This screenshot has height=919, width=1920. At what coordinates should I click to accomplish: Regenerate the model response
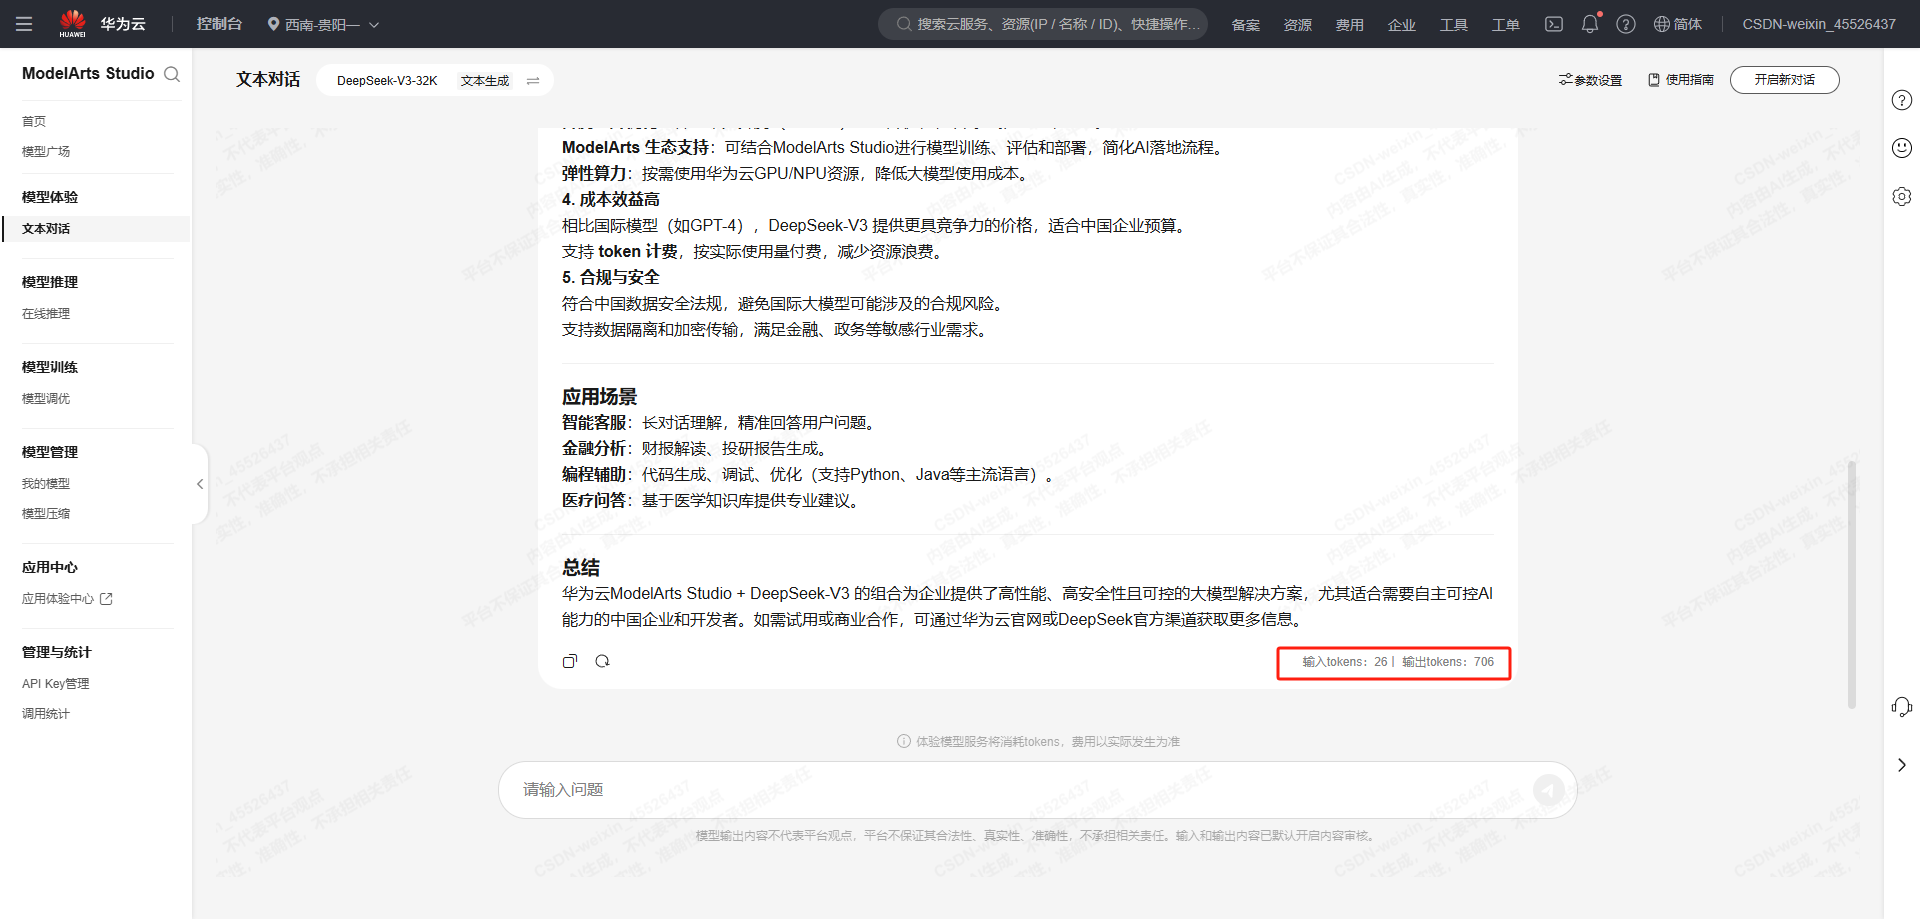(602, 661)
